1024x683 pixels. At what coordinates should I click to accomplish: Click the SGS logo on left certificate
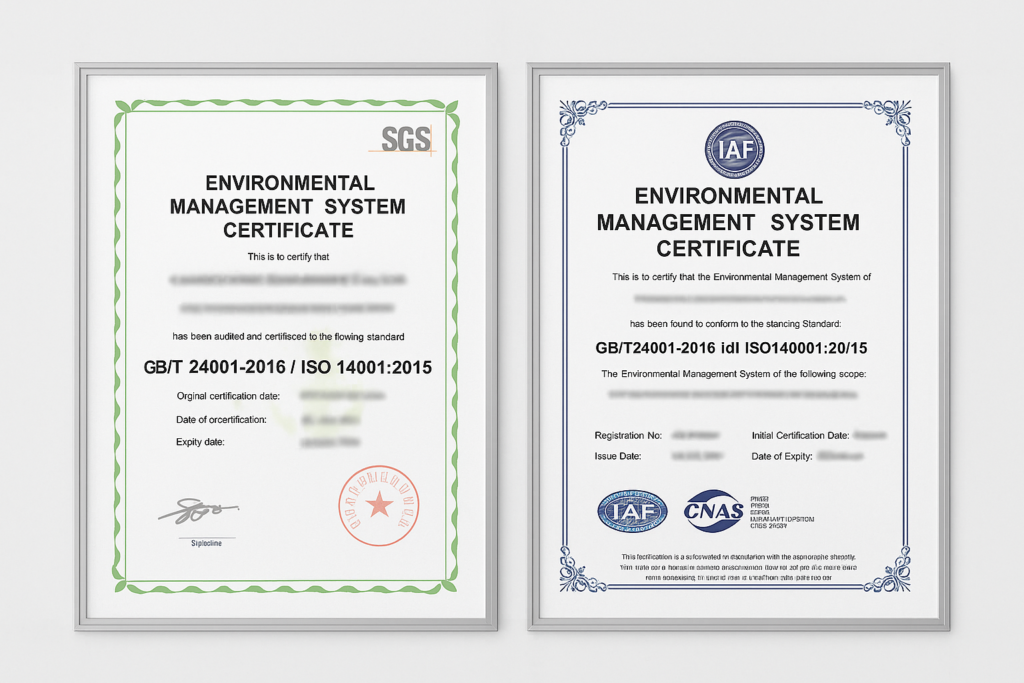(409, 139)
